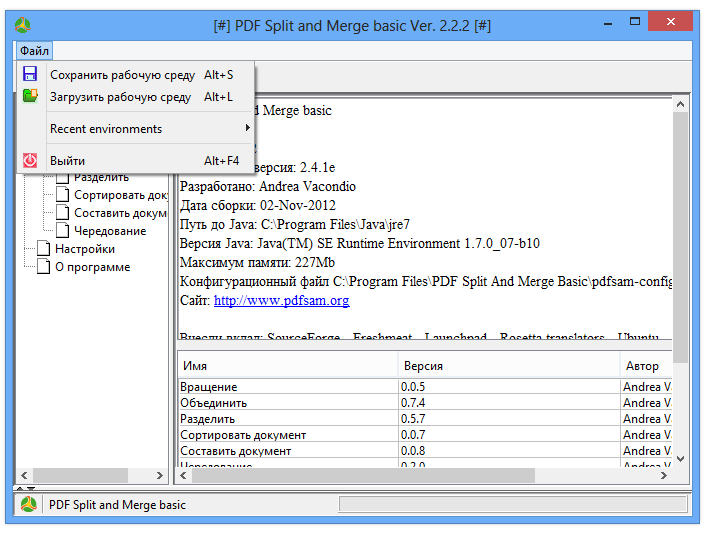Click collapse arrows above the status bar
Screen dimensions: 710x535
pyautogui.click(x=25, y=488)
